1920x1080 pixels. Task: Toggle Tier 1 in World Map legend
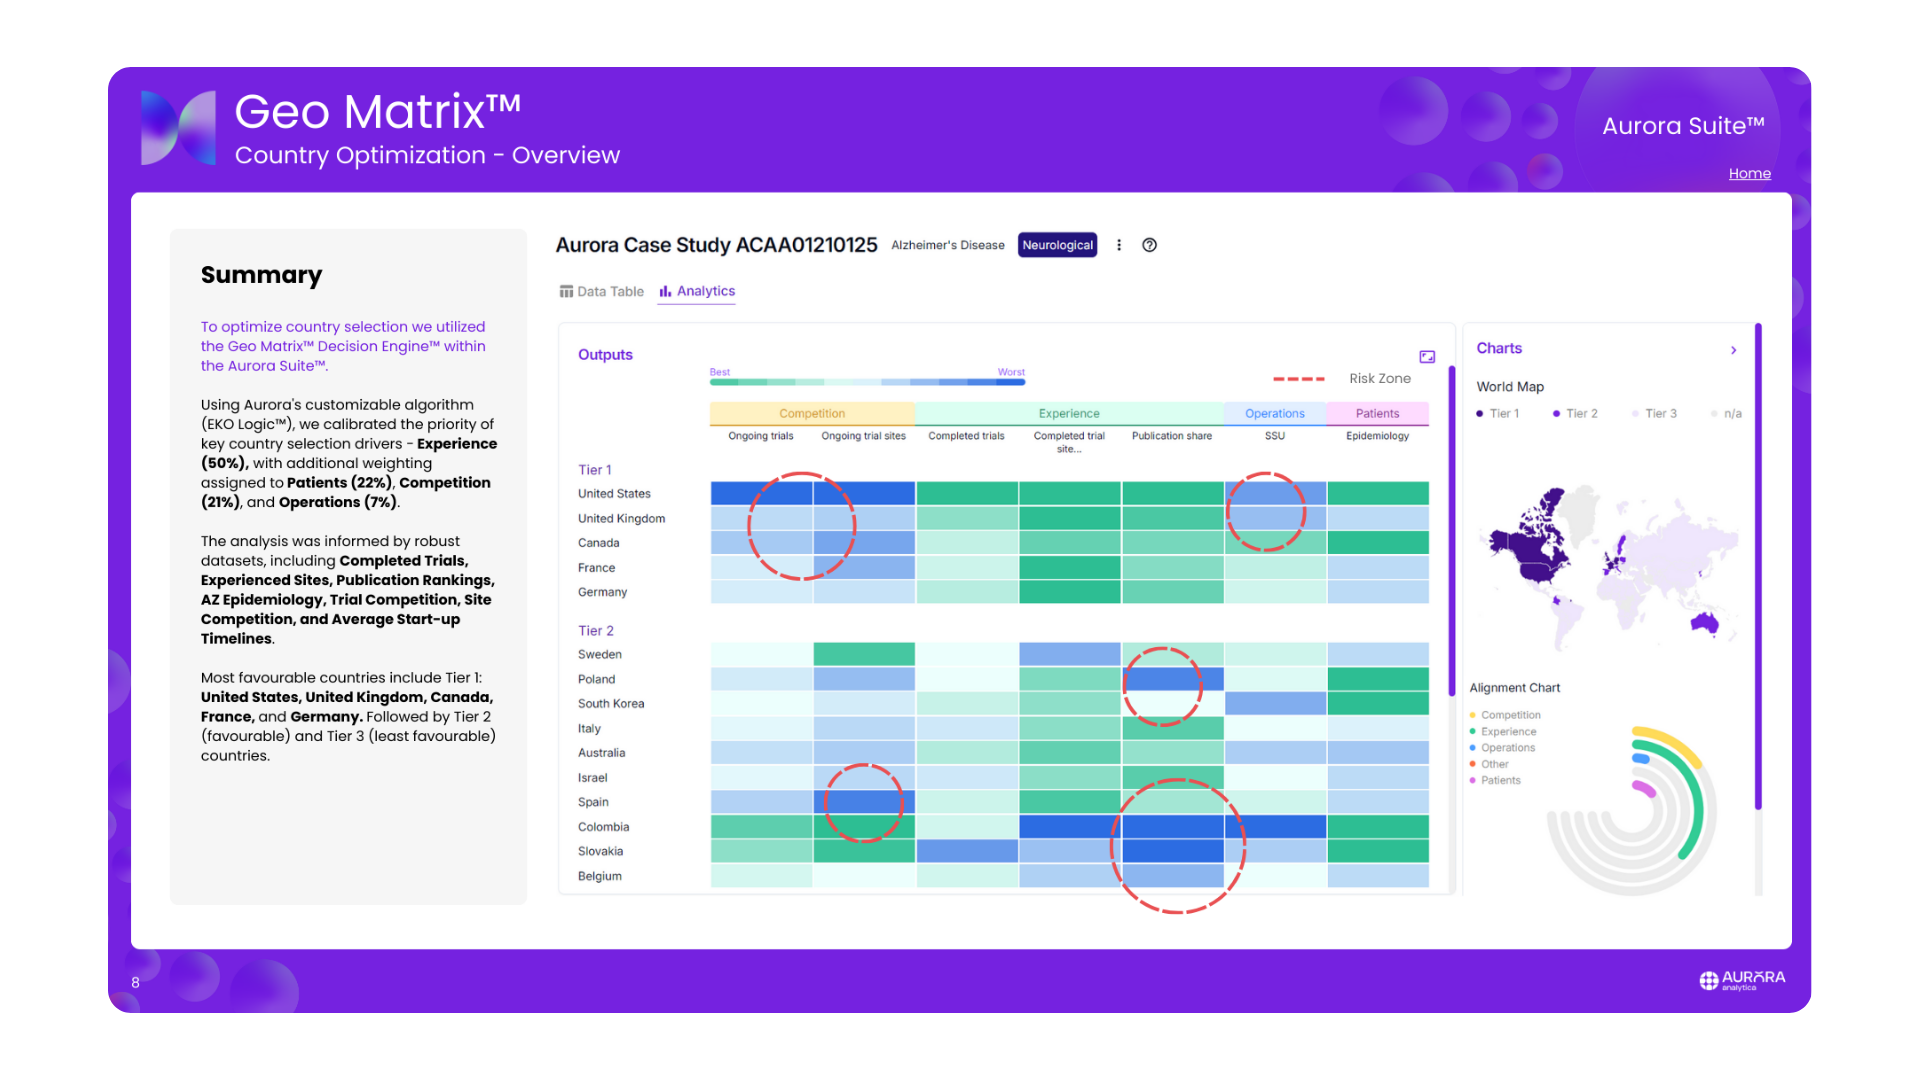tap(1498, 414)
